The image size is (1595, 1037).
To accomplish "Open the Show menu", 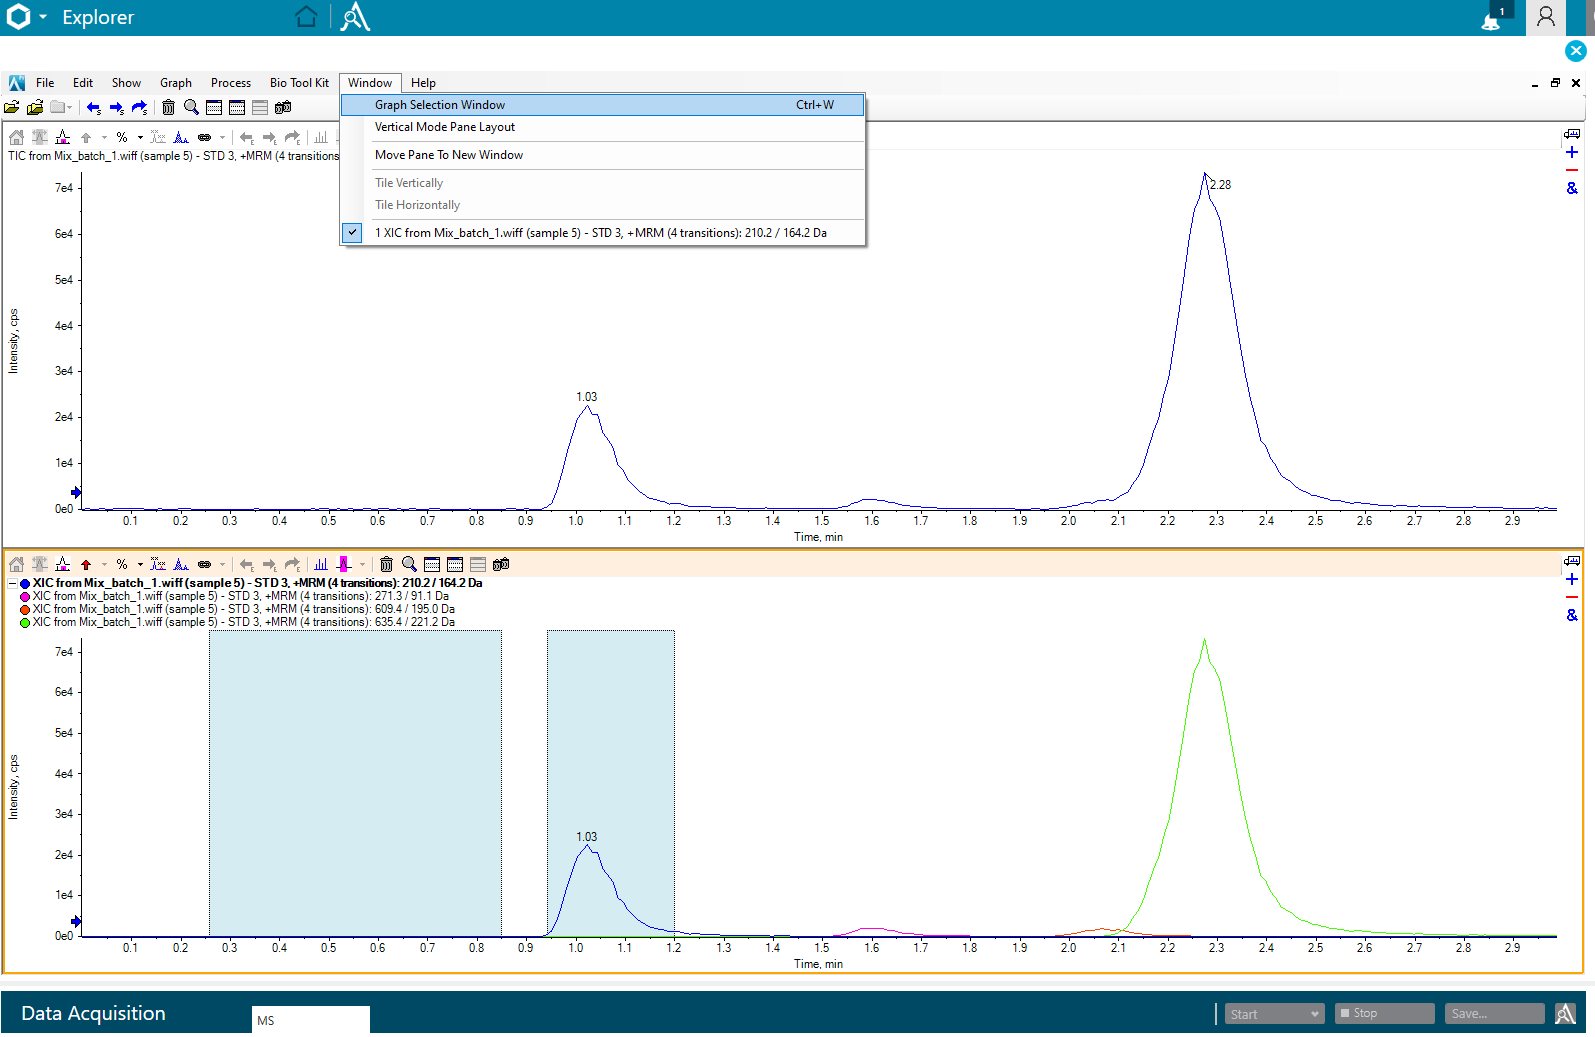I will click(x=126, y=83).
